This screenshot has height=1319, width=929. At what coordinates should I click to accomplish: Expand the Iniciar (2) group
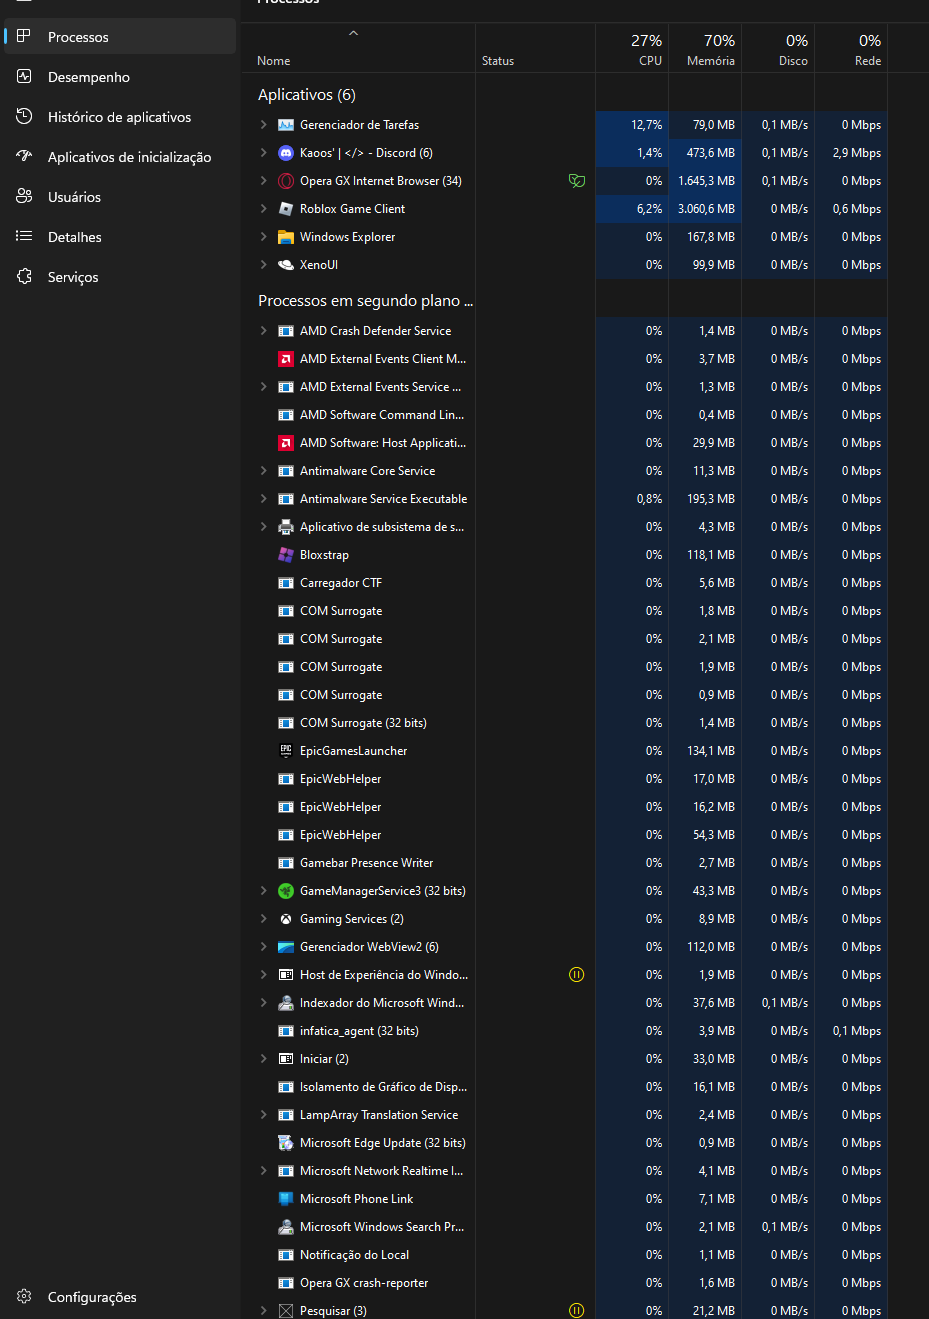pos(263,1059)
